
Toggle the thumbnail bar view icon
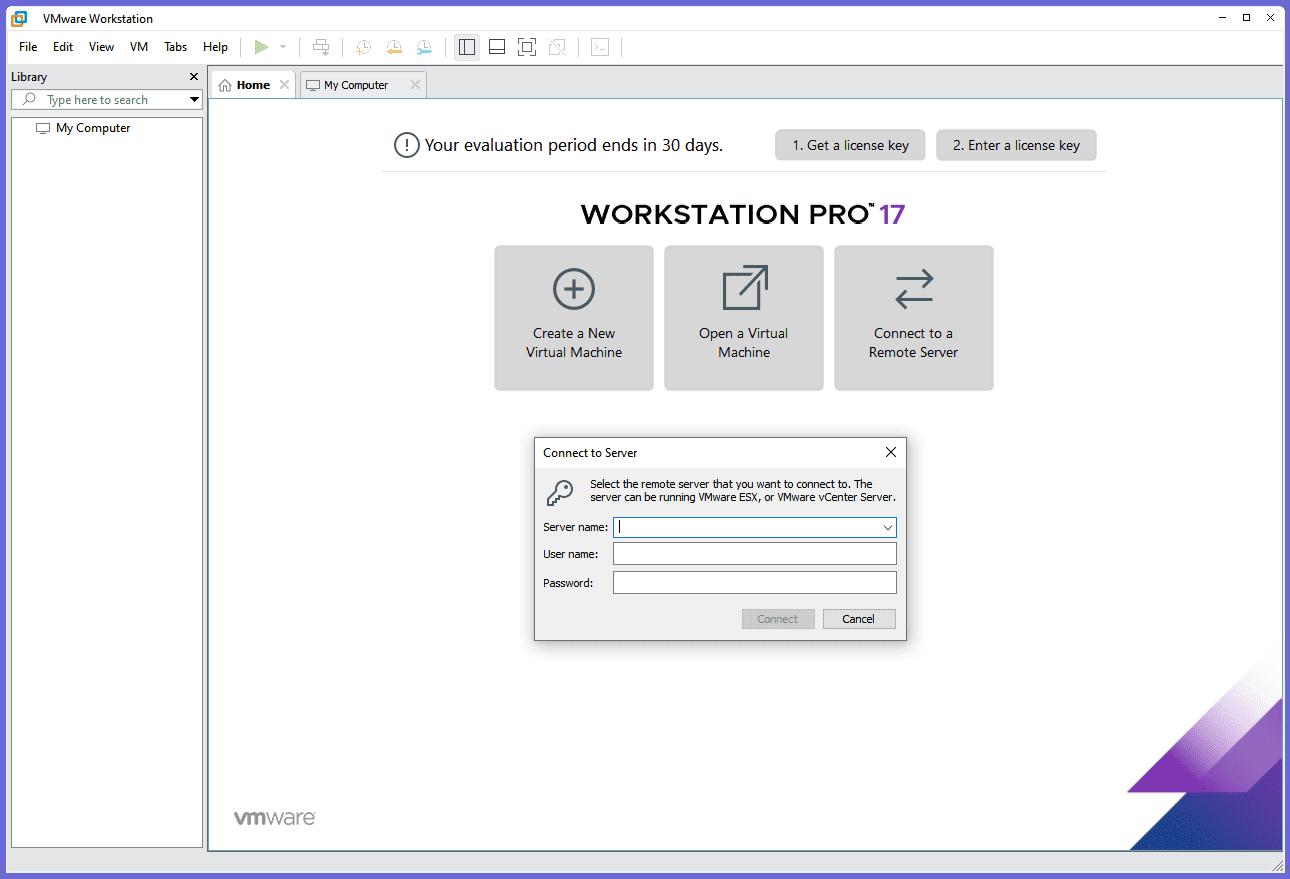tap(497, 47)
